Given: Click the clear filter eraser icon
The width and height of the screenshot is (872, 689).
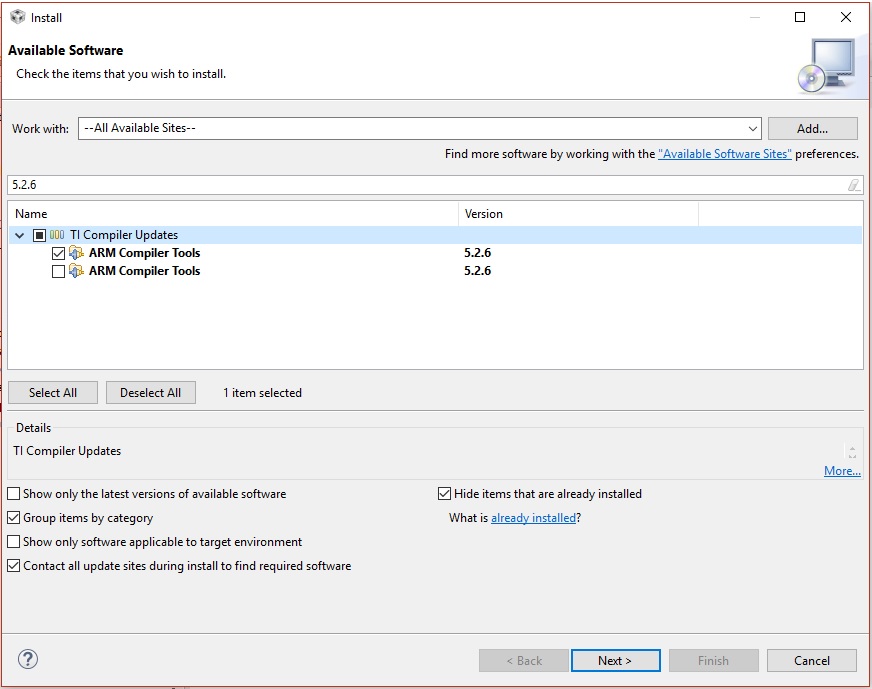Looking at the screenshot, I should [x=853, y=184].
